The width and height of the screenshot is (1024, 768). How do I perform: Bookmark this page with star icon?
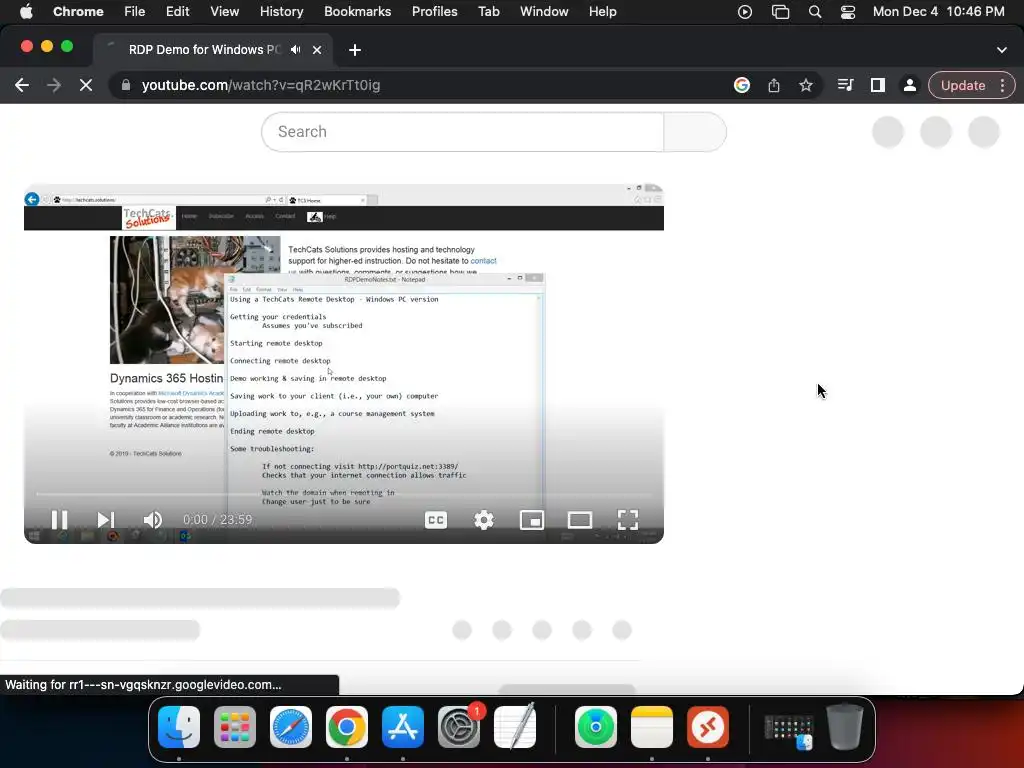pyautogui.click(x=806, y=86)
